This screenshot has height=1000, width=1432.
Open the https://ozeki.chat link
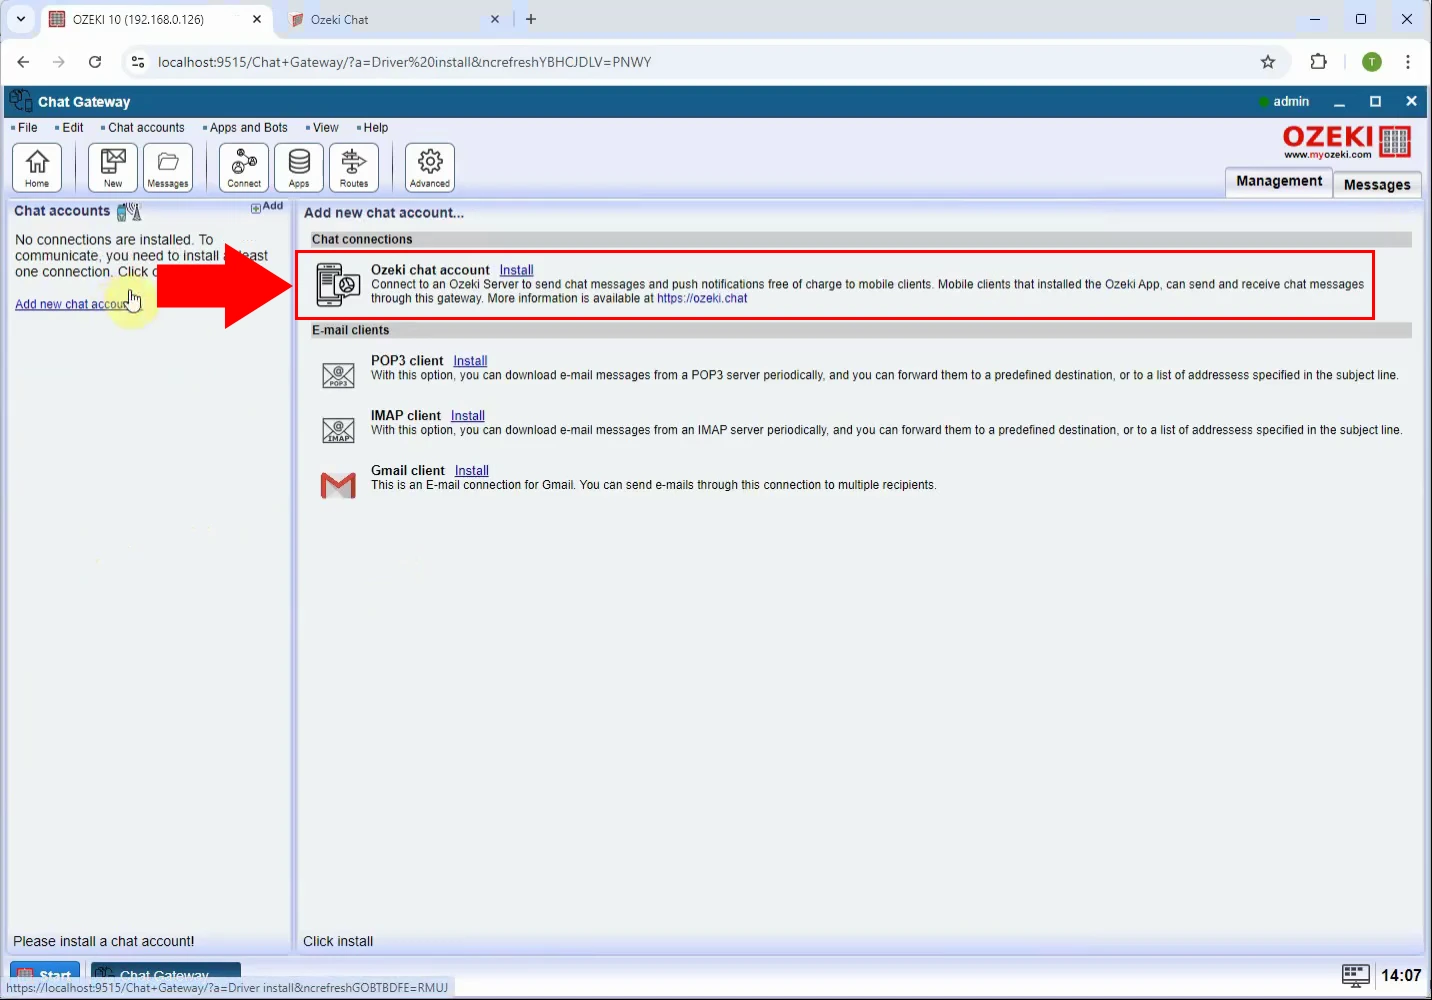click(x=702, y=298)
